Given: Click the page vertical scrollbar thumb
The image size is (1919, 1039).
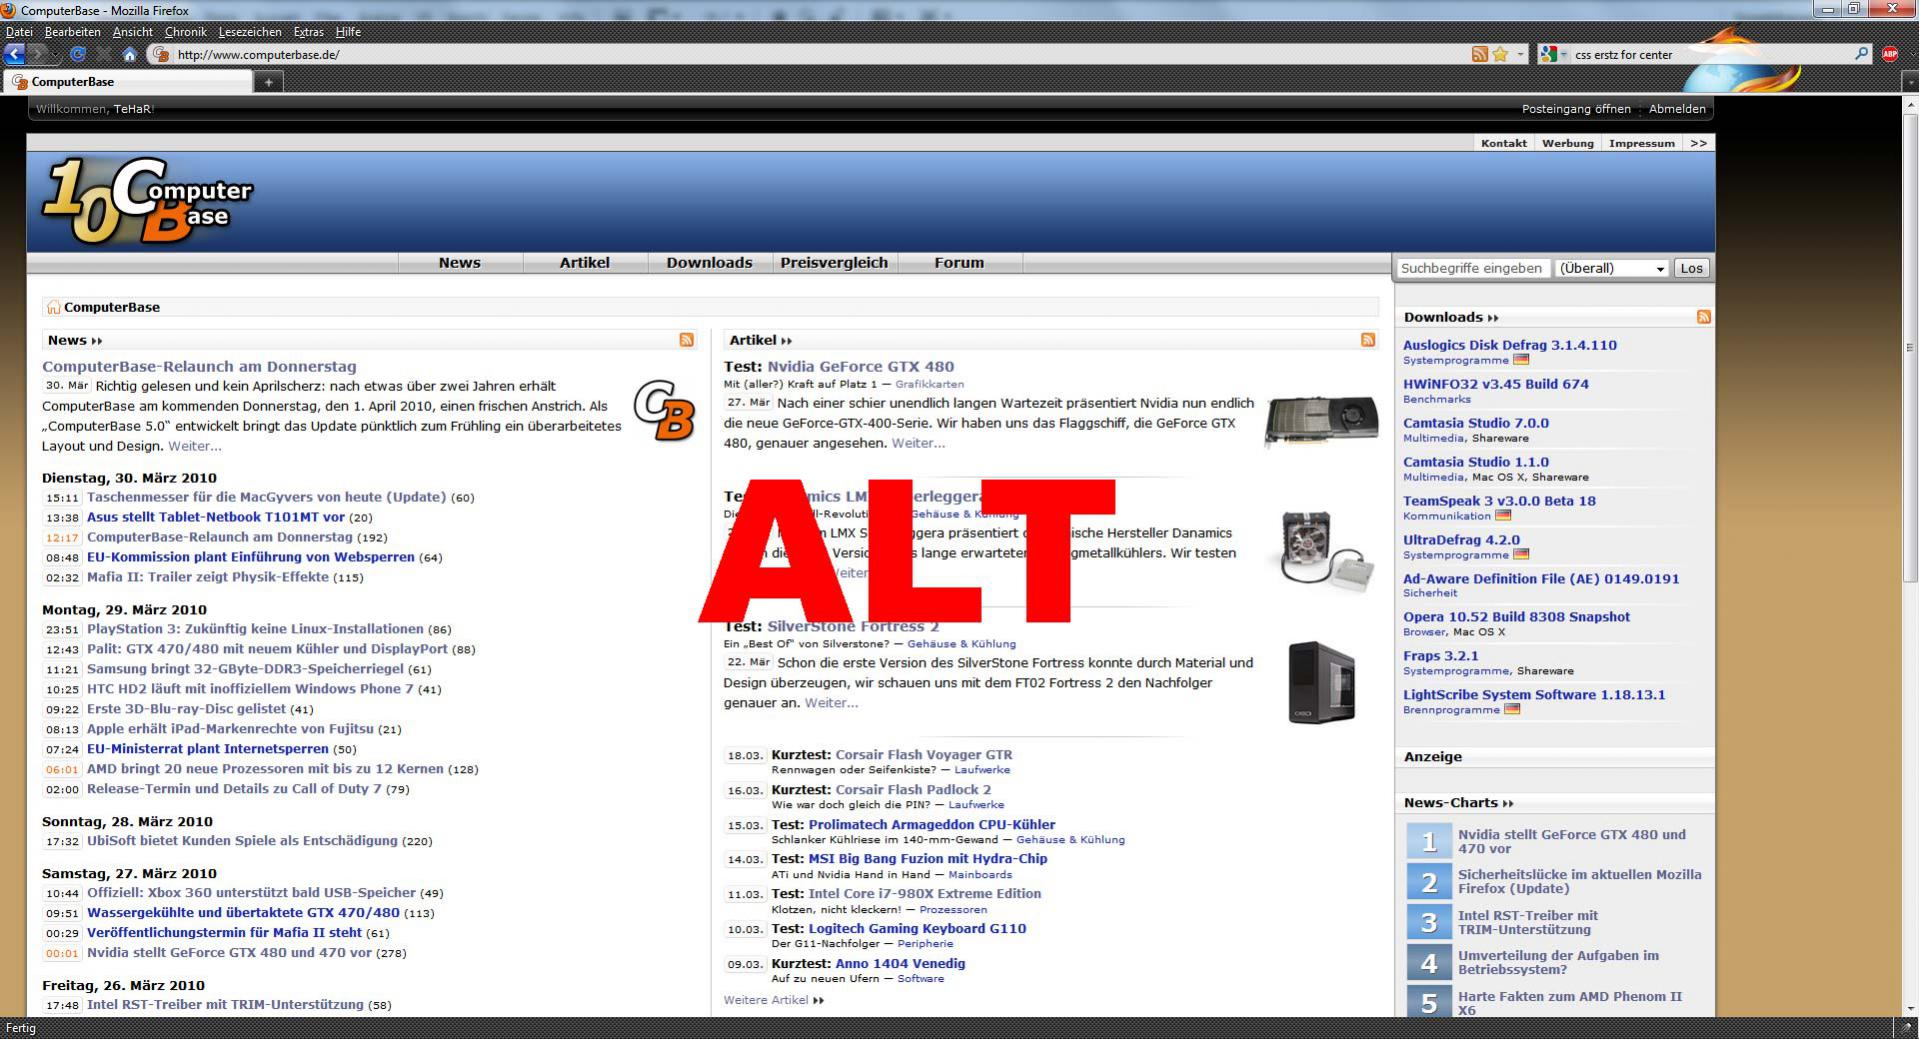Looking at the screenshot, I should (x=1909, y=348).
